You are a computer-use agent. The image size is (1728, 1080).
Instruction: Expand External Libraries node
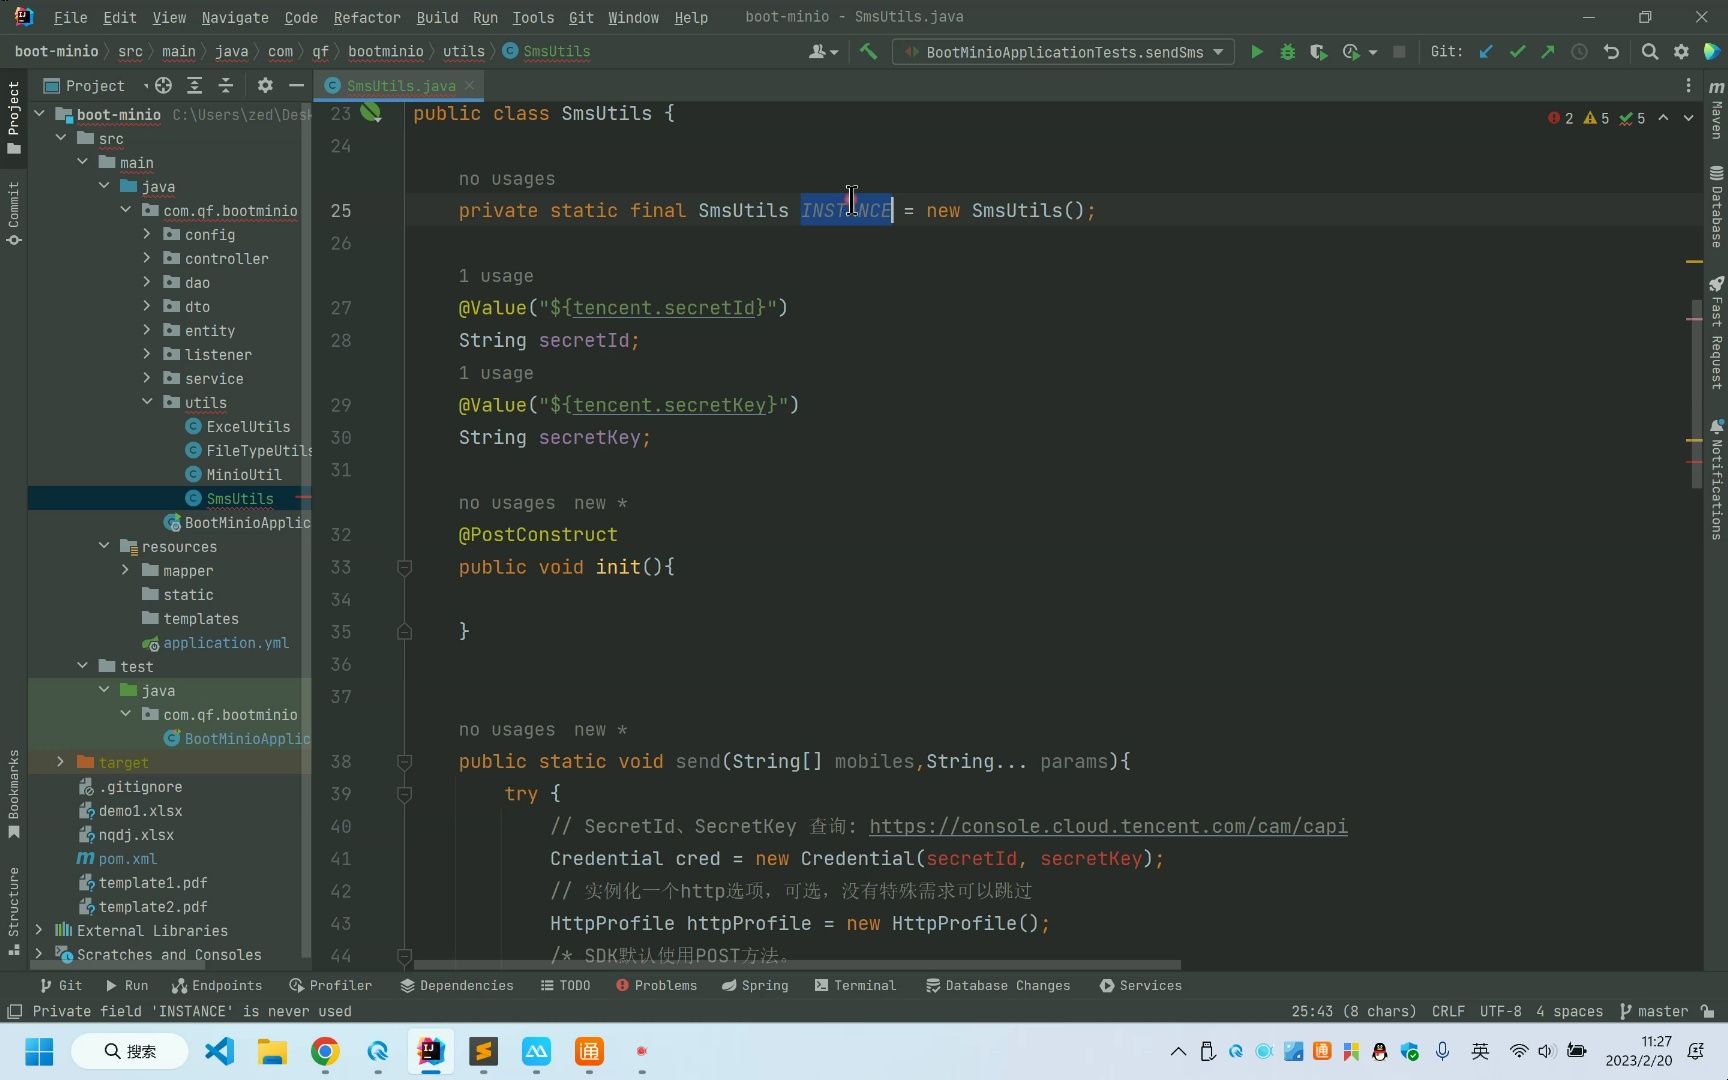click(39, 930)
